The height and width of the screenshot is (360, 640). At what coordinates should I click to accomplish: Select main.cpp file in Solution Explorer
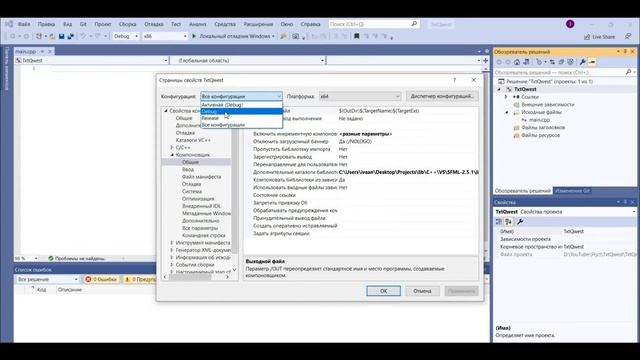point(539,120)
